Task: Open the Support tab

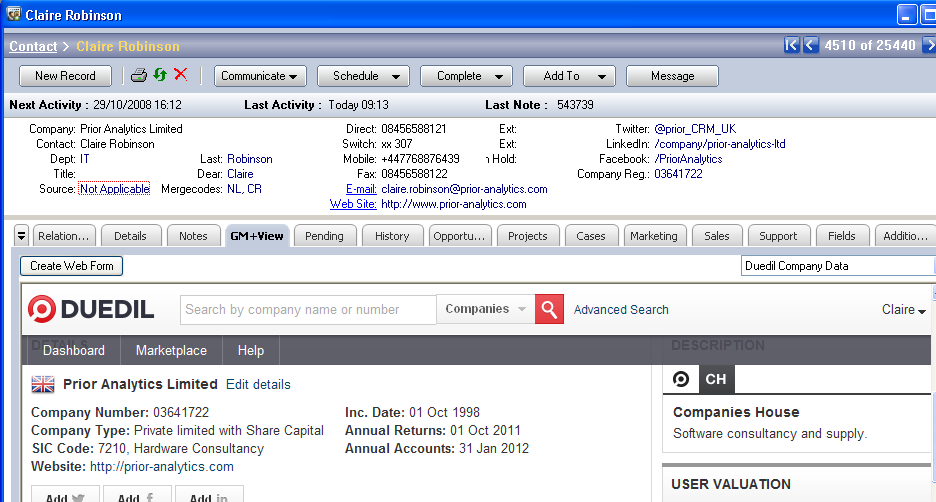Action: pyautogui.click(x=778, y=236)
